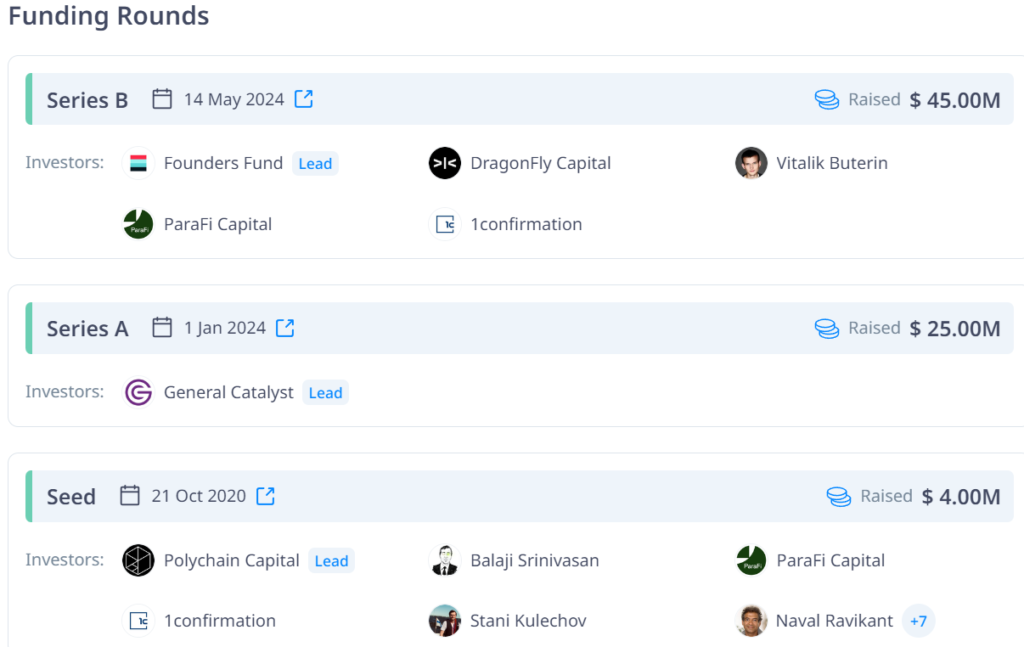Click the Founders Fund flag logo

[140, 163]
